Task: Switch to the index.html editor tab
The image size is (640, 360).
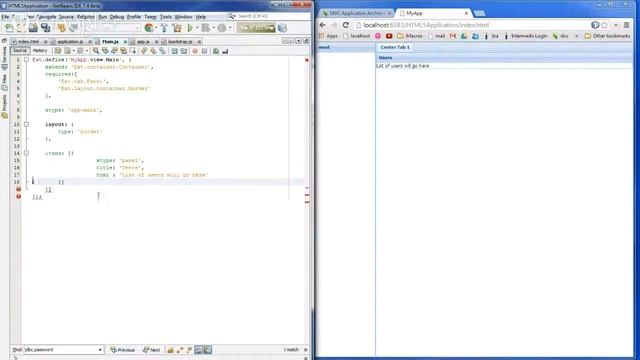Action: tap(29, 42)
